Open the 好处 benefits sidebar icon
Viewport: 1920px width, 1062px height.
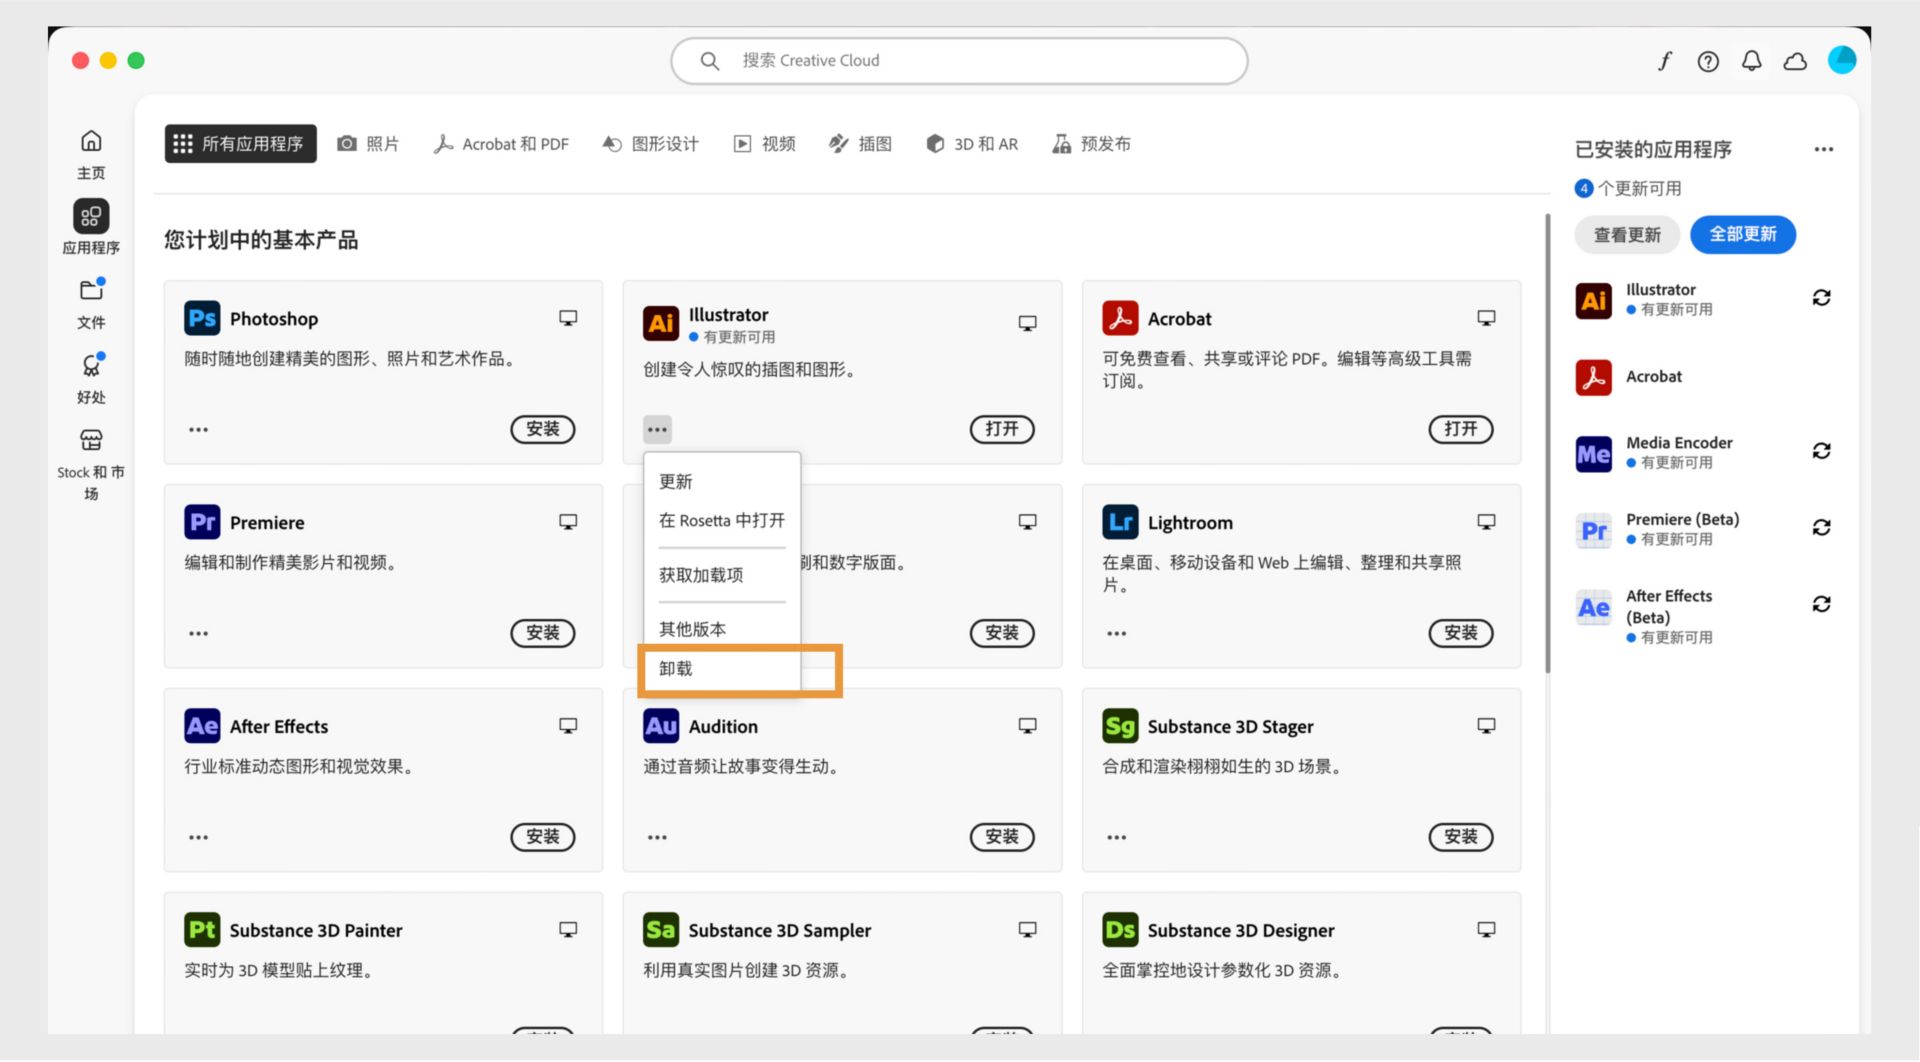[x=91, y=365]
